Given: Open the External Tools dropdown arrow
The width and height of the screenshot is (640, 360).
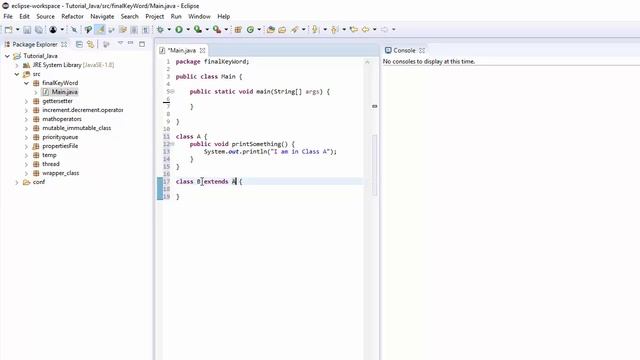Looking at the screenshot, I should pyautogui.click(x=226, y=29).
